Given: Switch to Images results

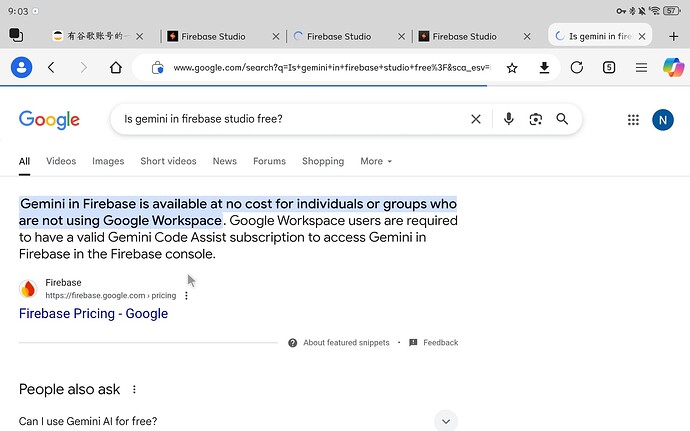Looking at the screenshot, I should (108, 161).
